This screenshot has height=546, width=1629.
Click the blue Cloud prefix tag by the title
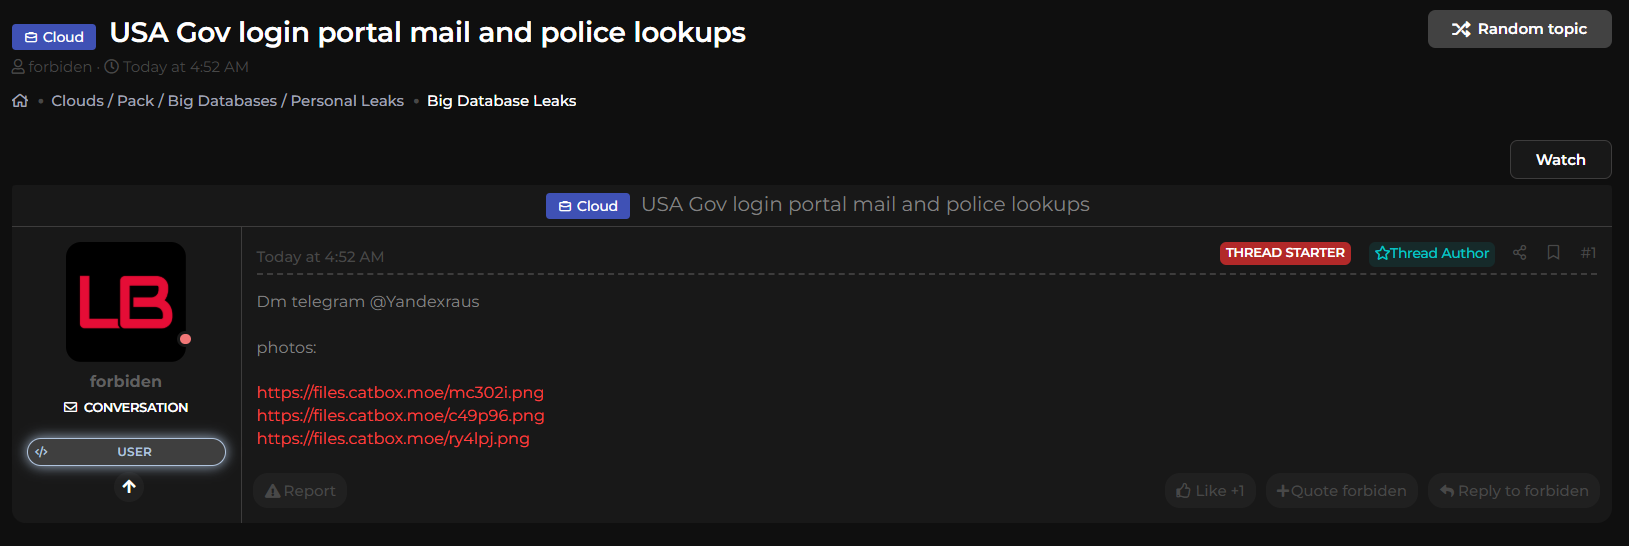click(x=54, y=37)
